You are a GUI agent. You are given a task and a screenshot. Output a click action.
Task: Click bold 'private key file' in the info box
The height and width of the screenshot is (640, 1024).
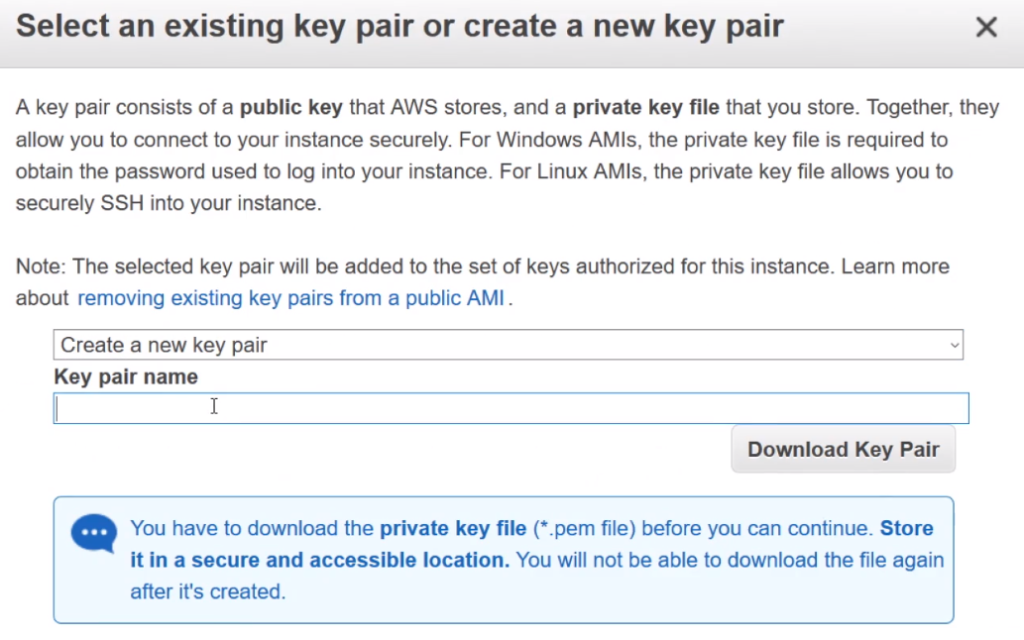[452, 528]
